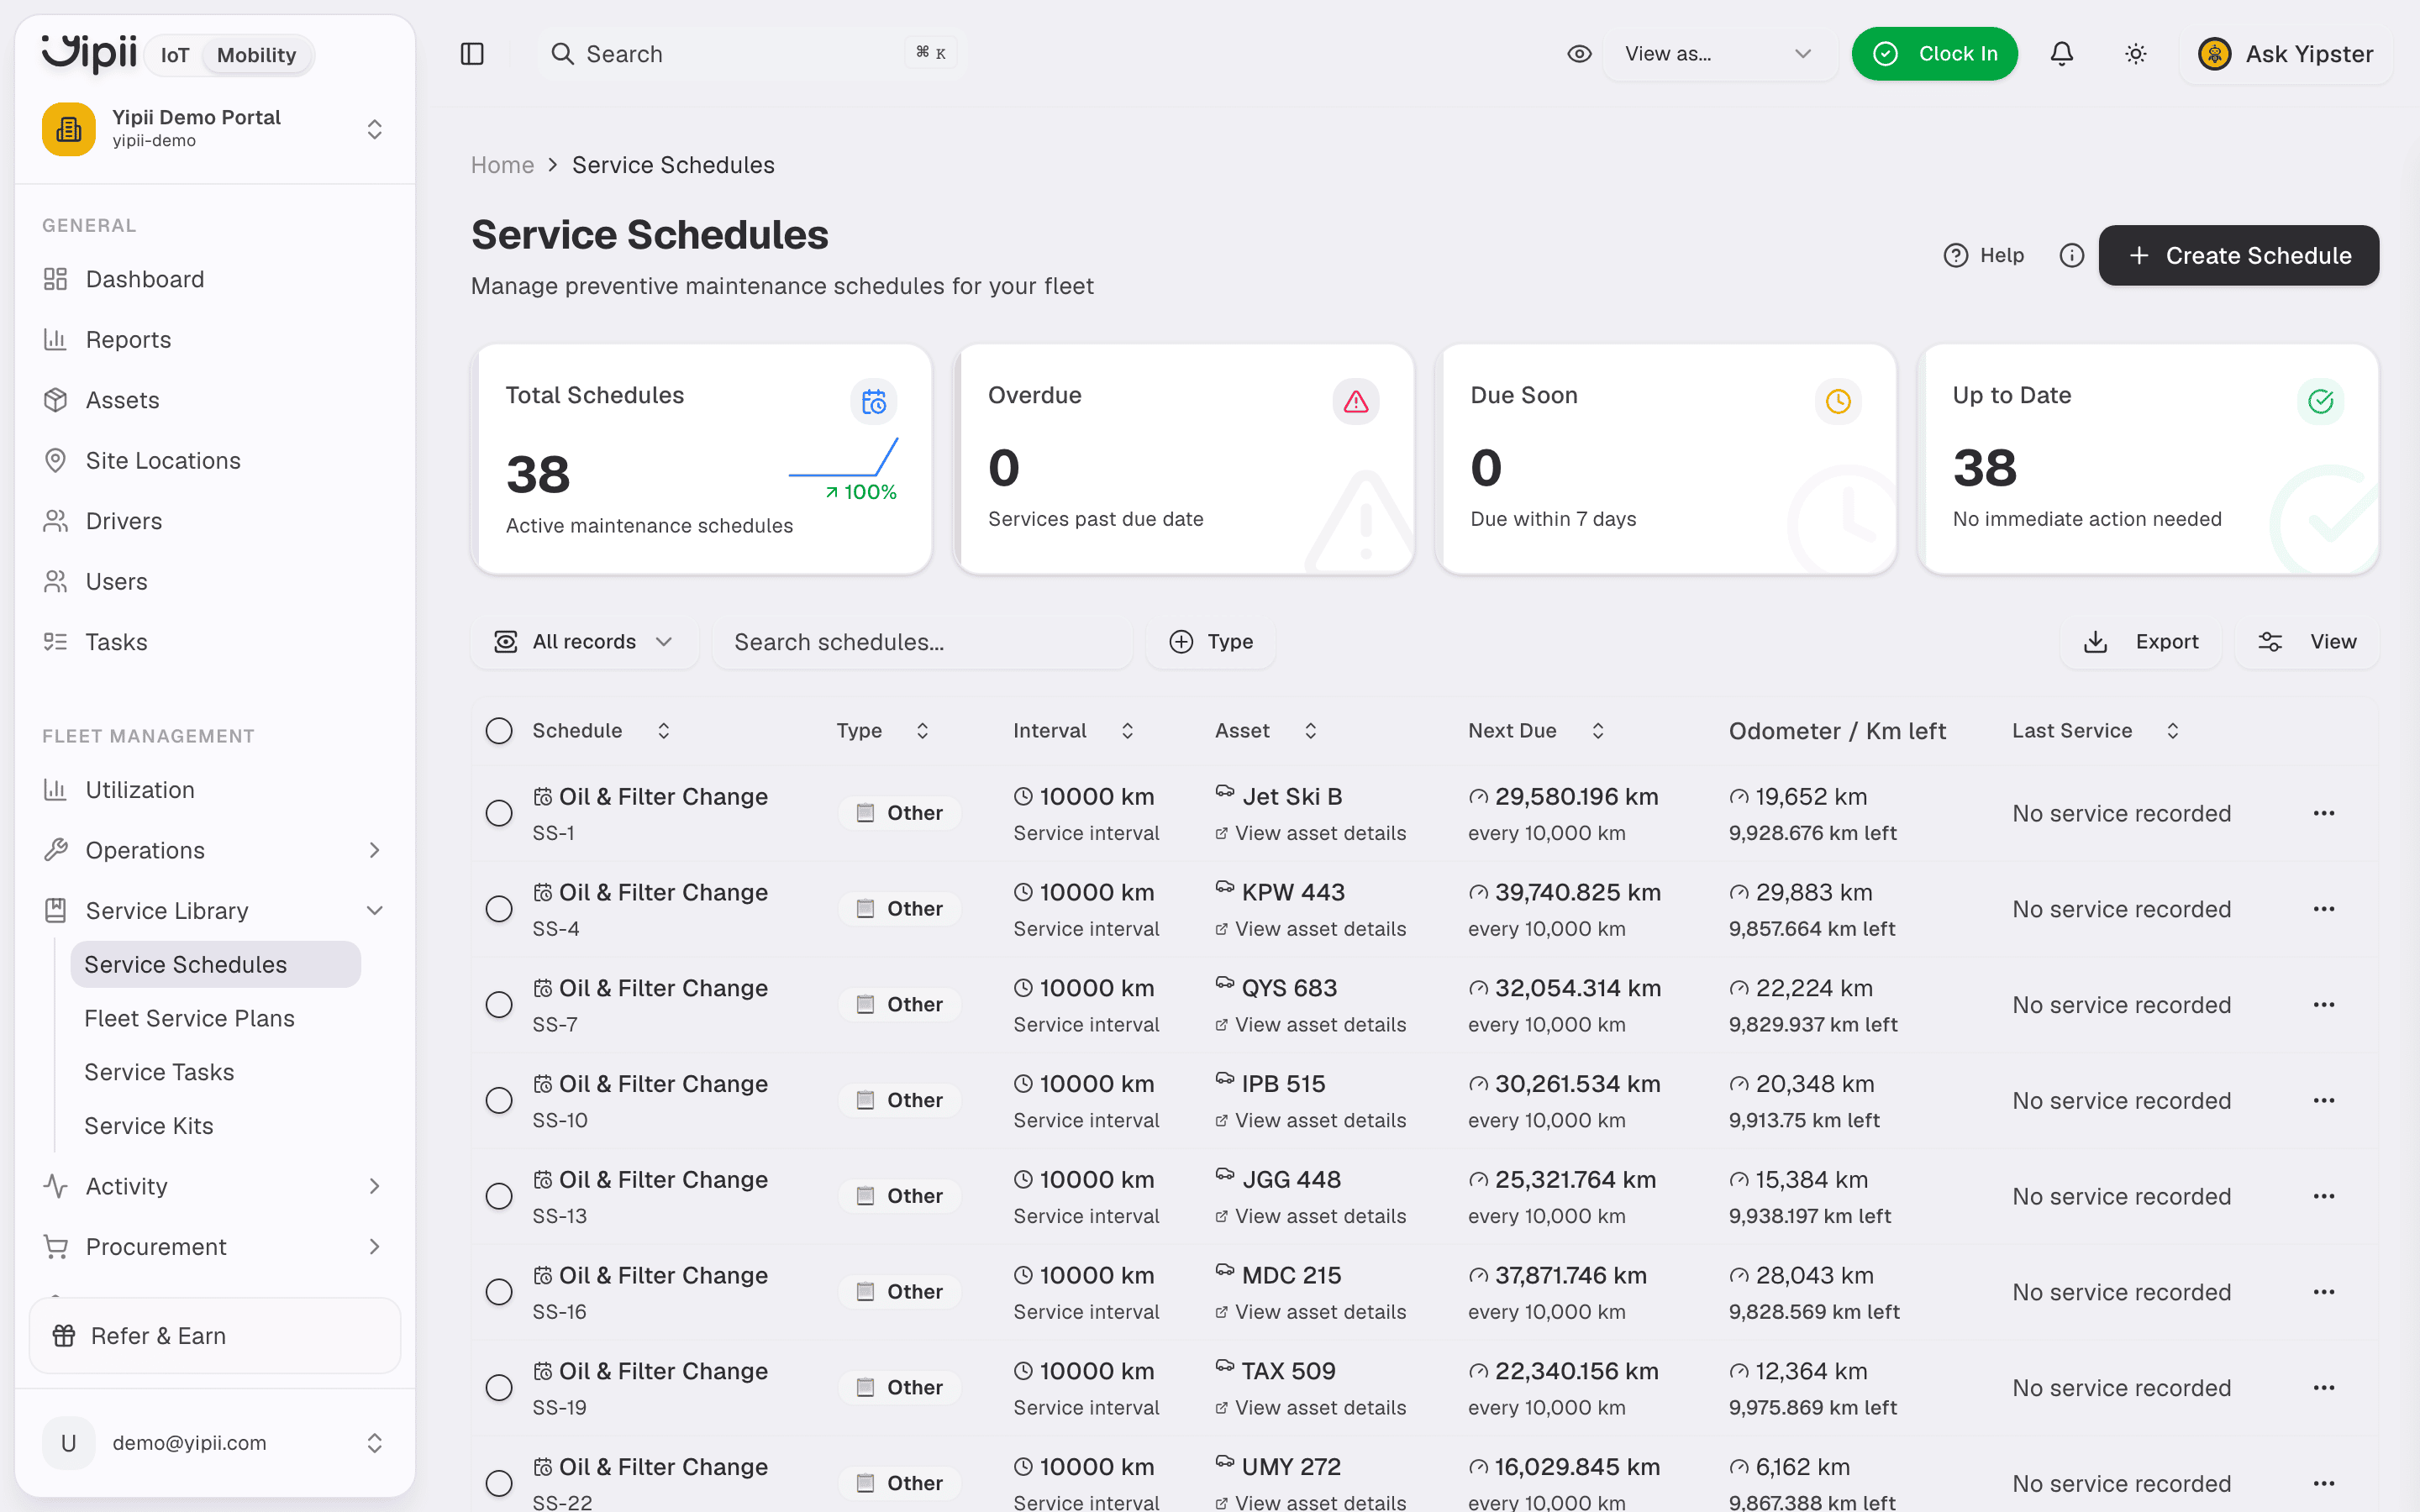Select the SS-13 JGG 448 row checkbox
The width and height of the screenshot is (2420, 1512).
[499, 1196]
